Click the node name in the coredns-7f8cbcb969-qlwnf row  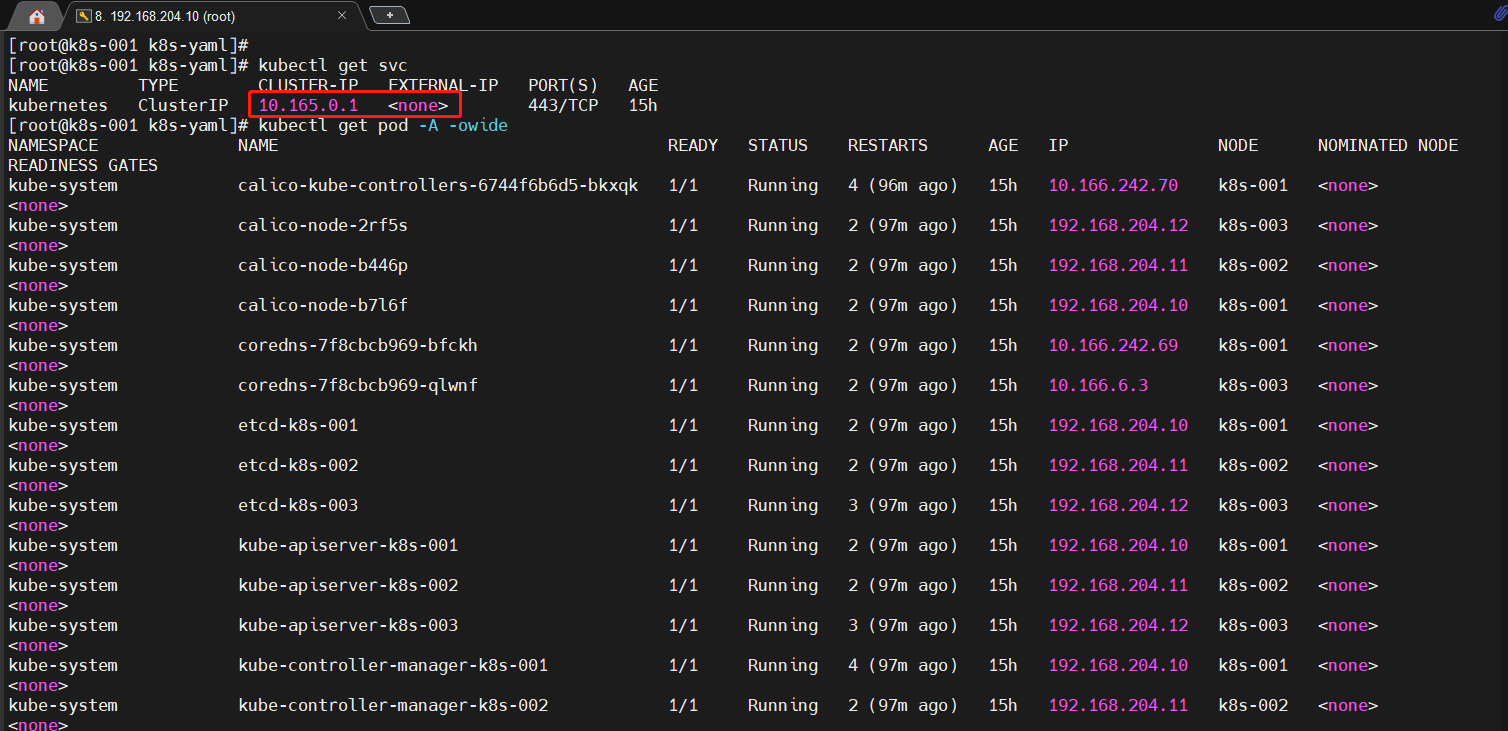[x=1253, y=386]
